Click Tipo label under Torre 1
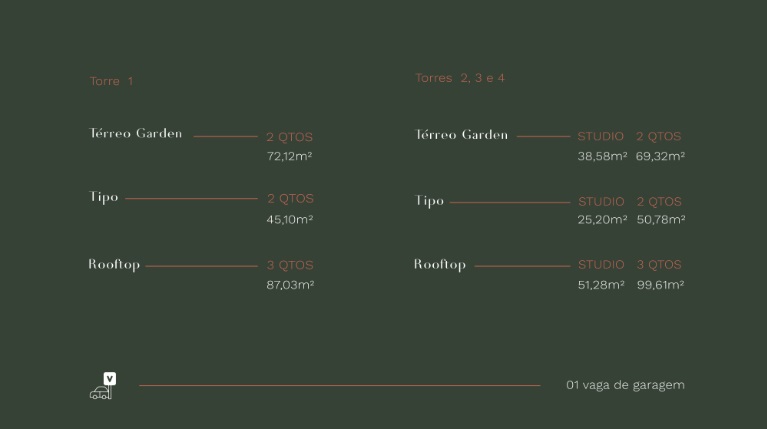The width and height of the screenshot is (767, 429). [x=104, y=197]
